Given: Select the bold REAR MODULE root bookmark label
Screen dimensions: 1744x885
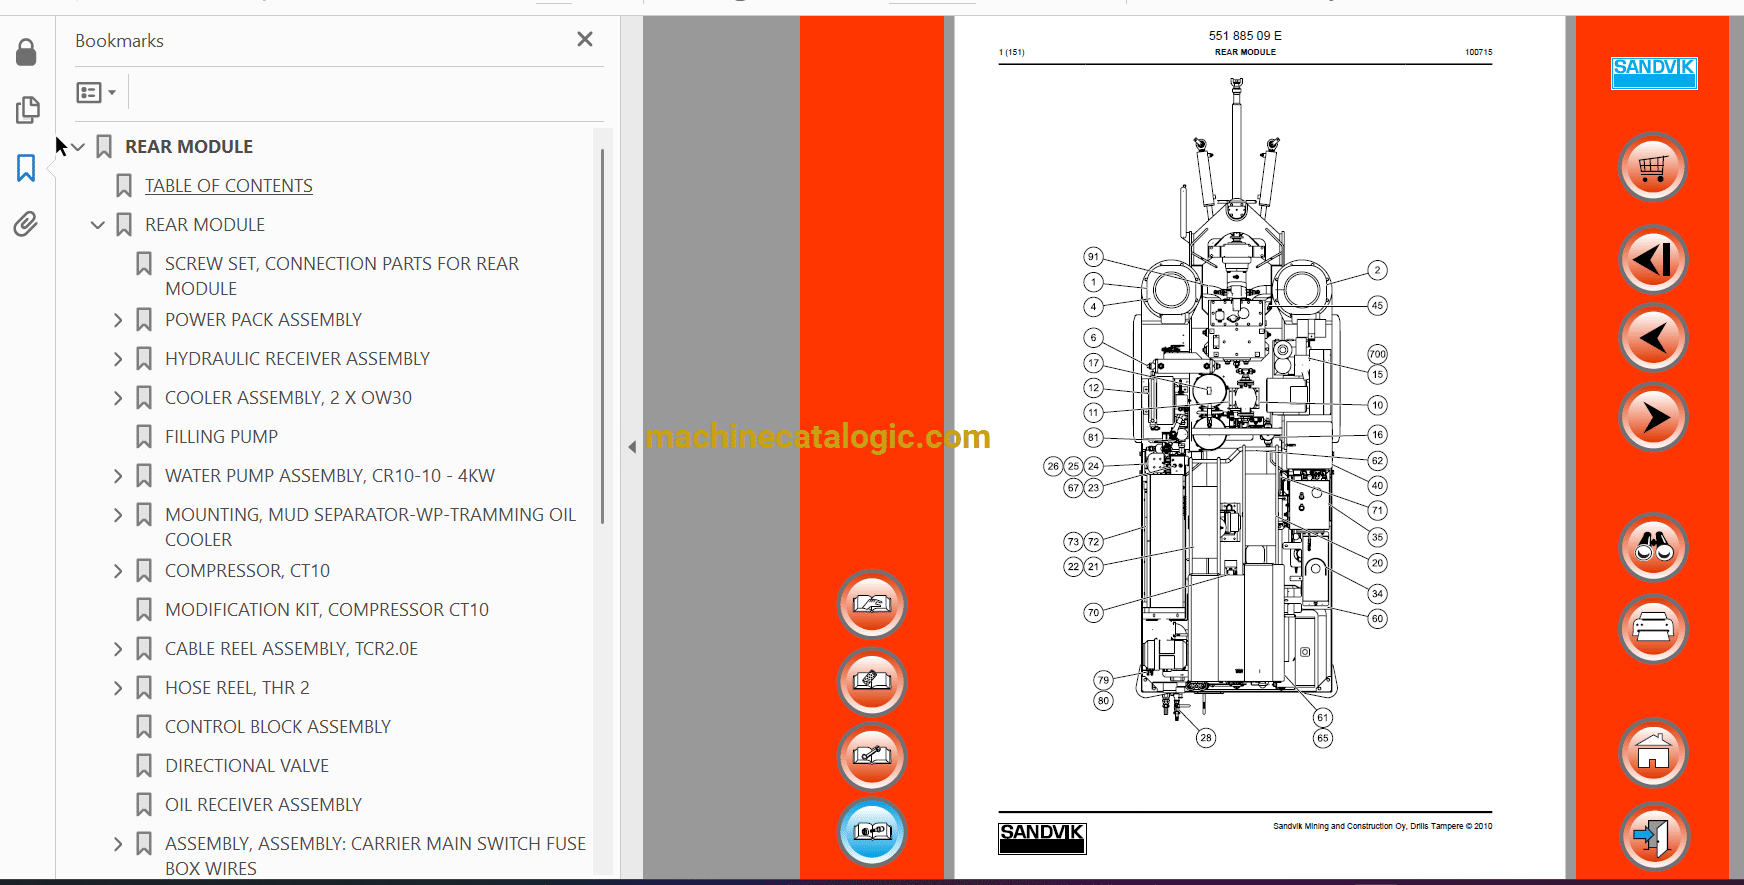Looking at the screenshot, I should pos(189,147).
